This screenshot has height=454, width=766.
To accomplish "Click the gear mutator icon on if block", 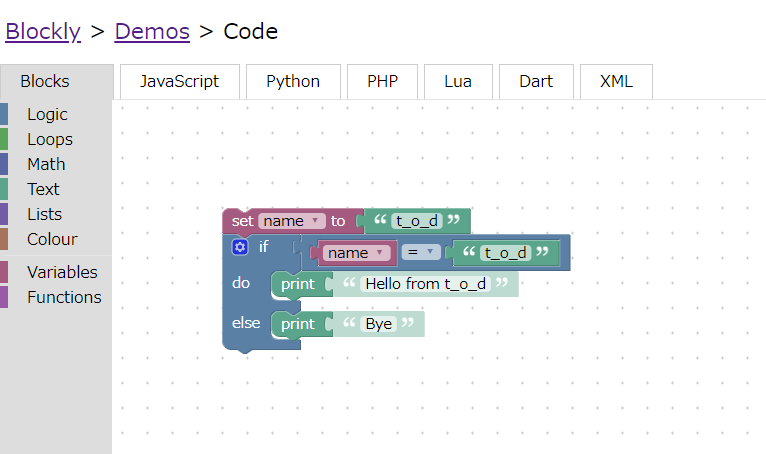I will pos(239,247).
